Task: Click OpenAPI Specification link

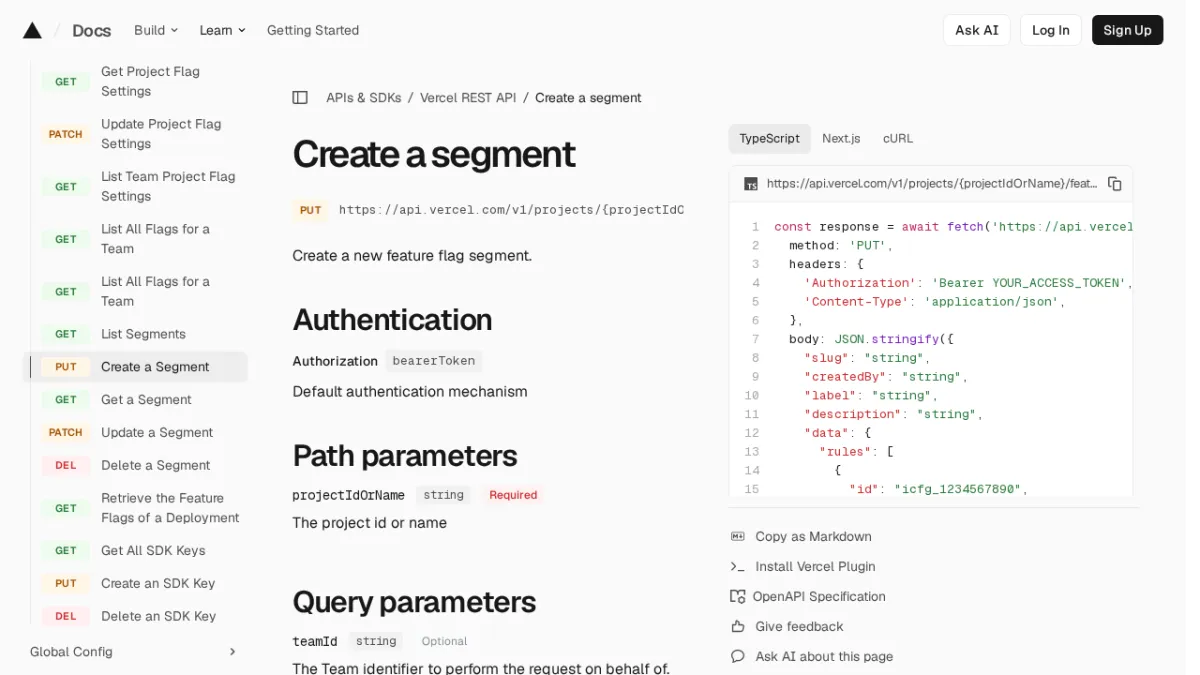Action: [819, 597]
